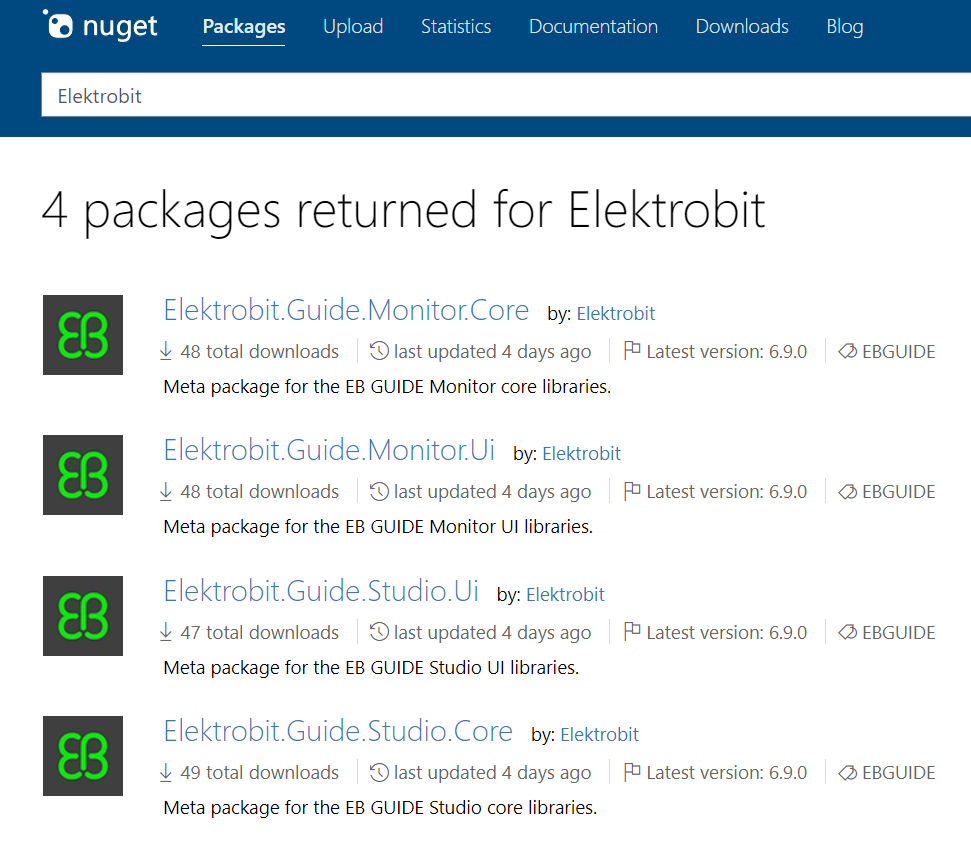Open the Documentation menu item

[593, 27]
